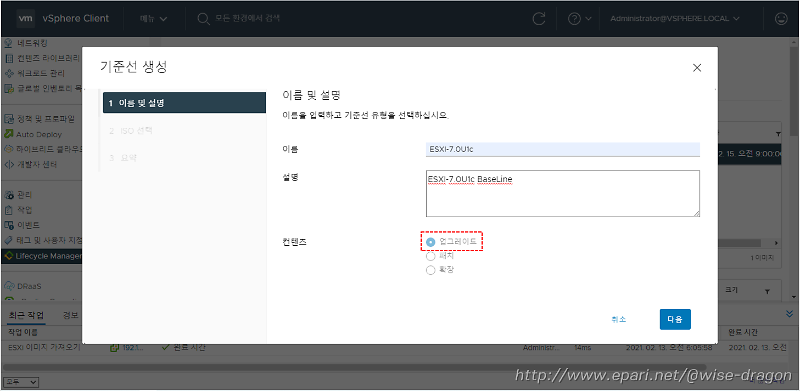The width and height of the screenshot is (800, 391).
Task: Open the 모두 filter dropdown
Action: coord(21,382)
